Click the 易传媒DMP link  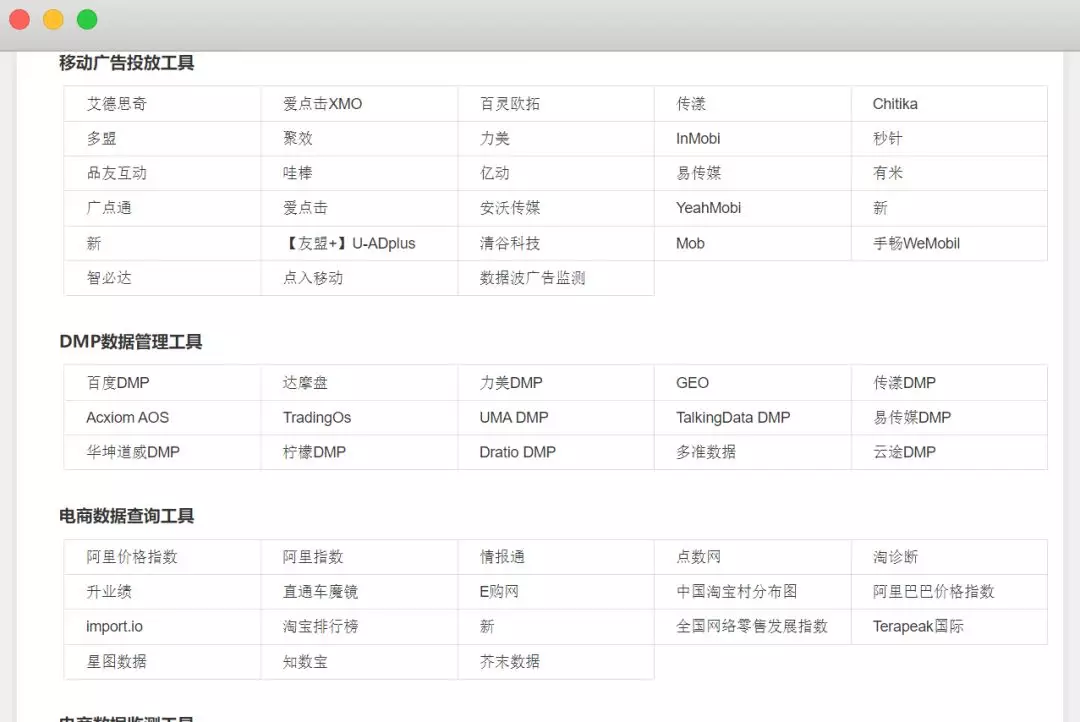912,417
